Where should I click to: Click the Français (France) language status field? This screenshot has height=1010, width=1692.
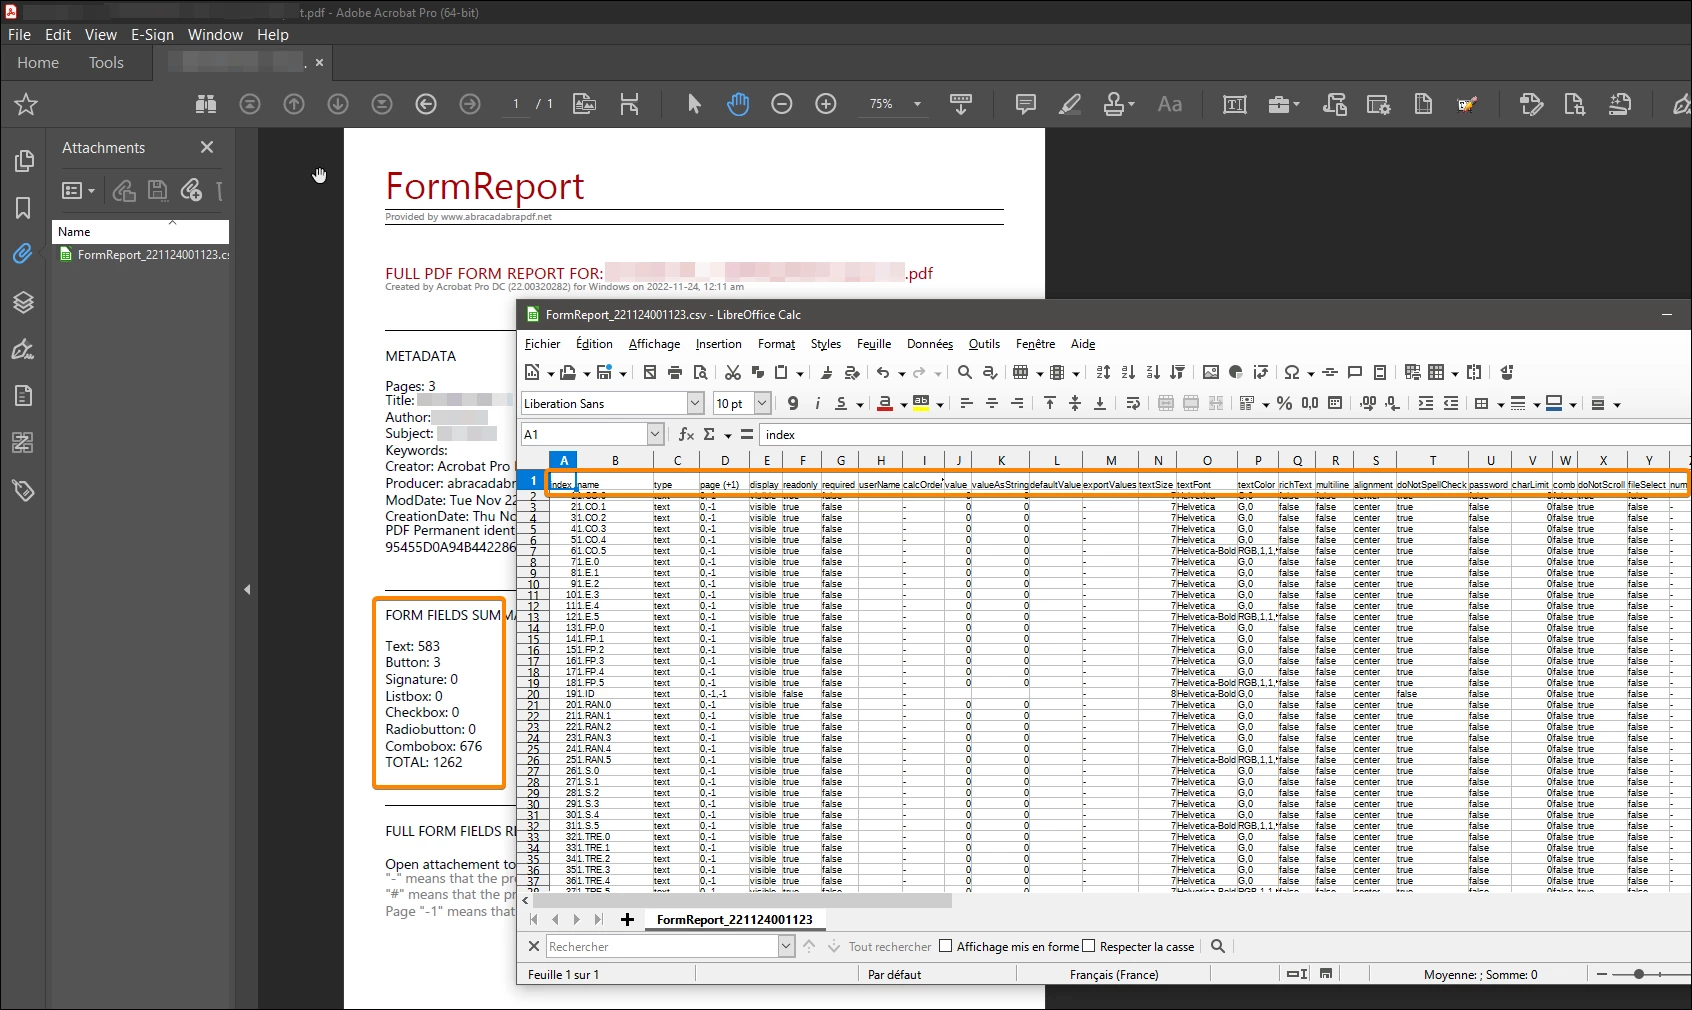pyautogui.click(x=1114, y=974)
